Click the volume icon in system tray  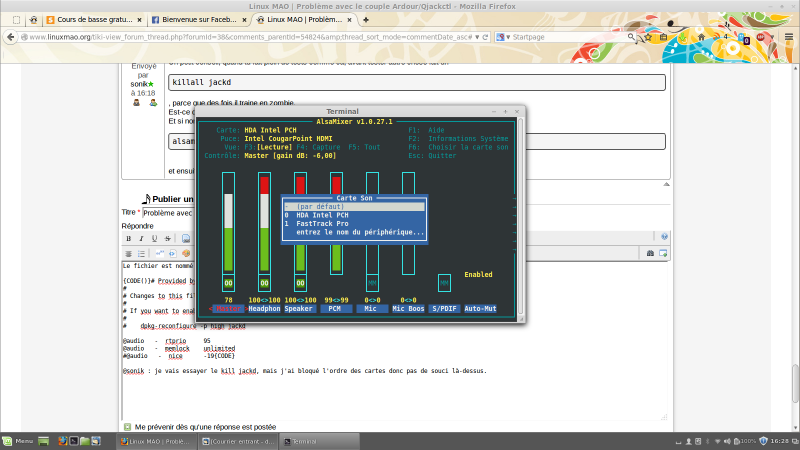pyautogui.click(x=727, y=441)
